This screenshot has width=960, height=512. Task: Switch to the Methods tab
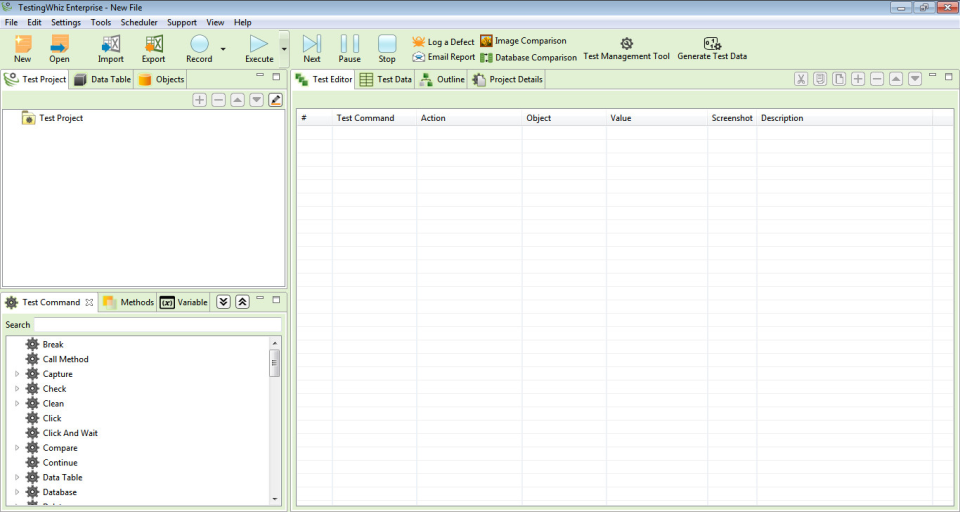click(128, 303)
